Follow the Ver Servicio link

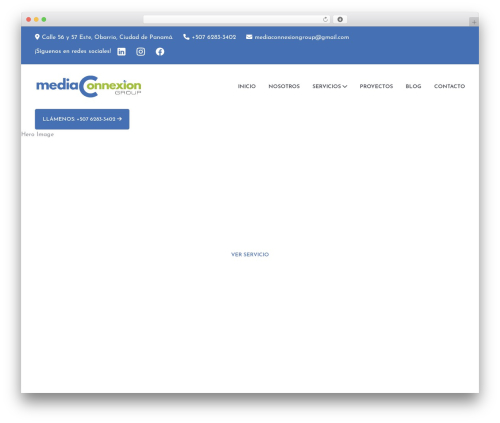point(250,255)
